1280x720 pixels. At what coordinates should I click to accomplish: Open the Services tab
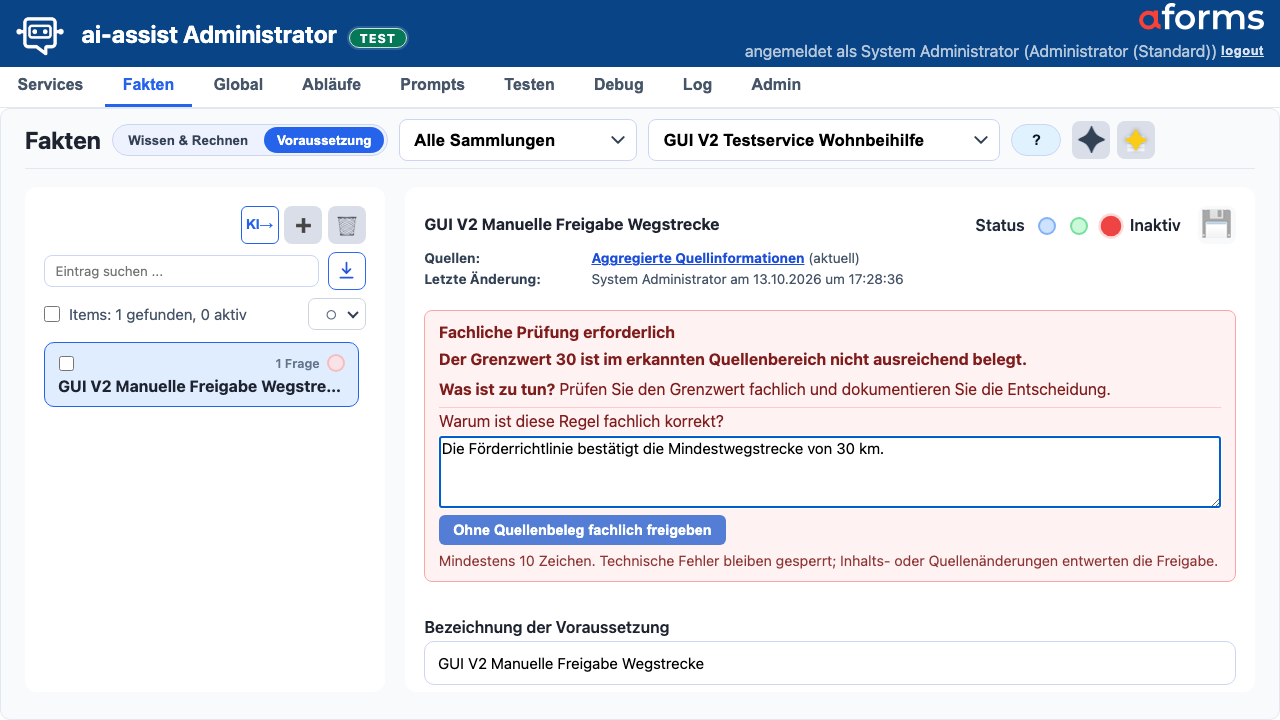(x=50, y=85)
